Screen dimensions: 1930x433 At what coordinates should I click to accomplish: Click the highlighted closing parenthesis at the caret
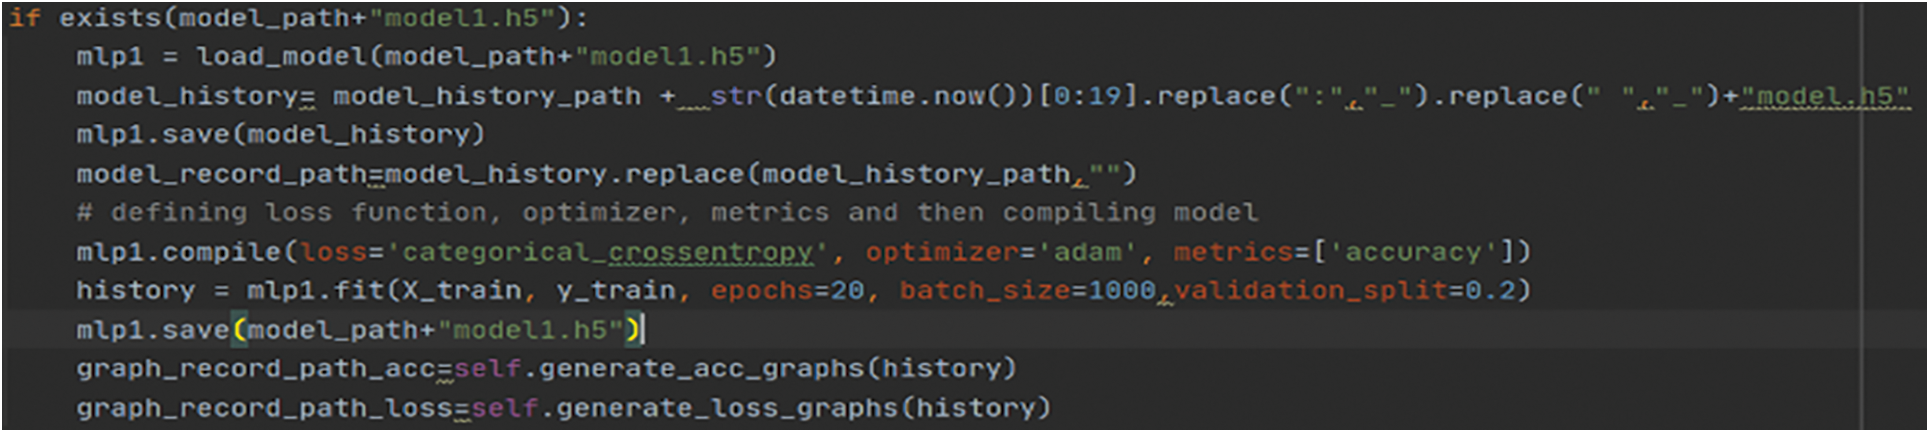(x=632, y=330)
